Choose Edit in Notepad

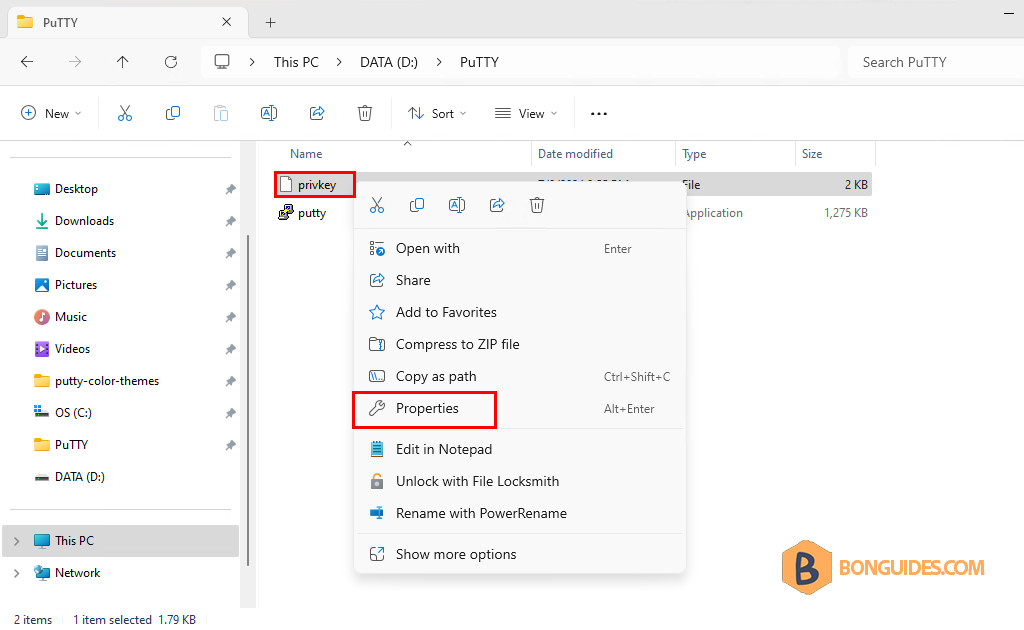pos(520,450)
